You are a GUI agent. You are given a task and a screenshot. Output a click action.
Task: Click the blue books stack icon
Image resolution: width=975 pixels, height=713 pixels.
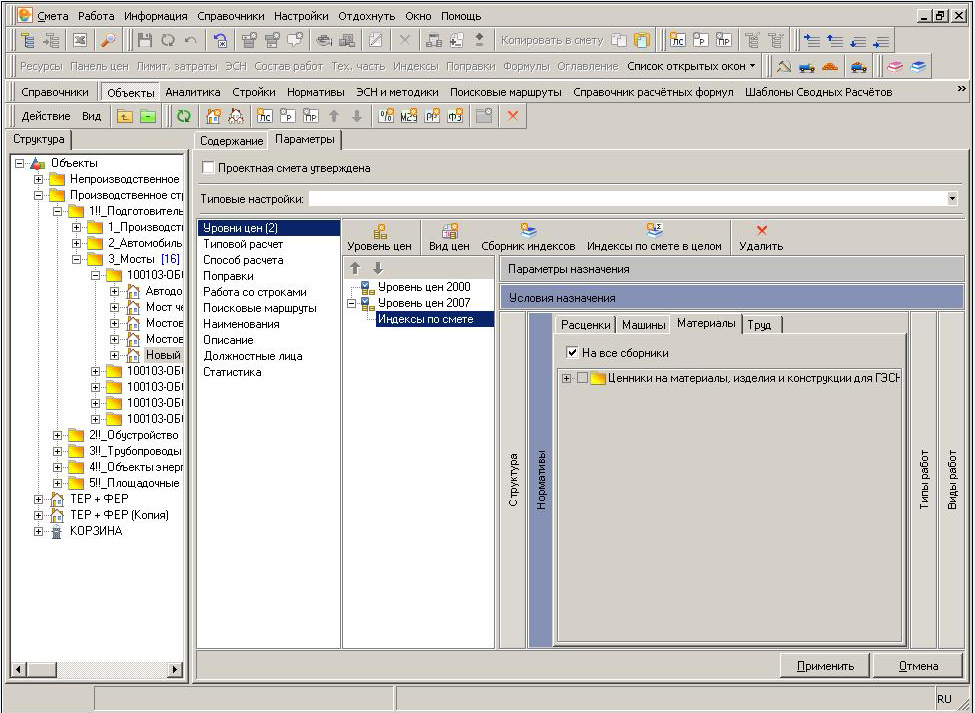918,66
